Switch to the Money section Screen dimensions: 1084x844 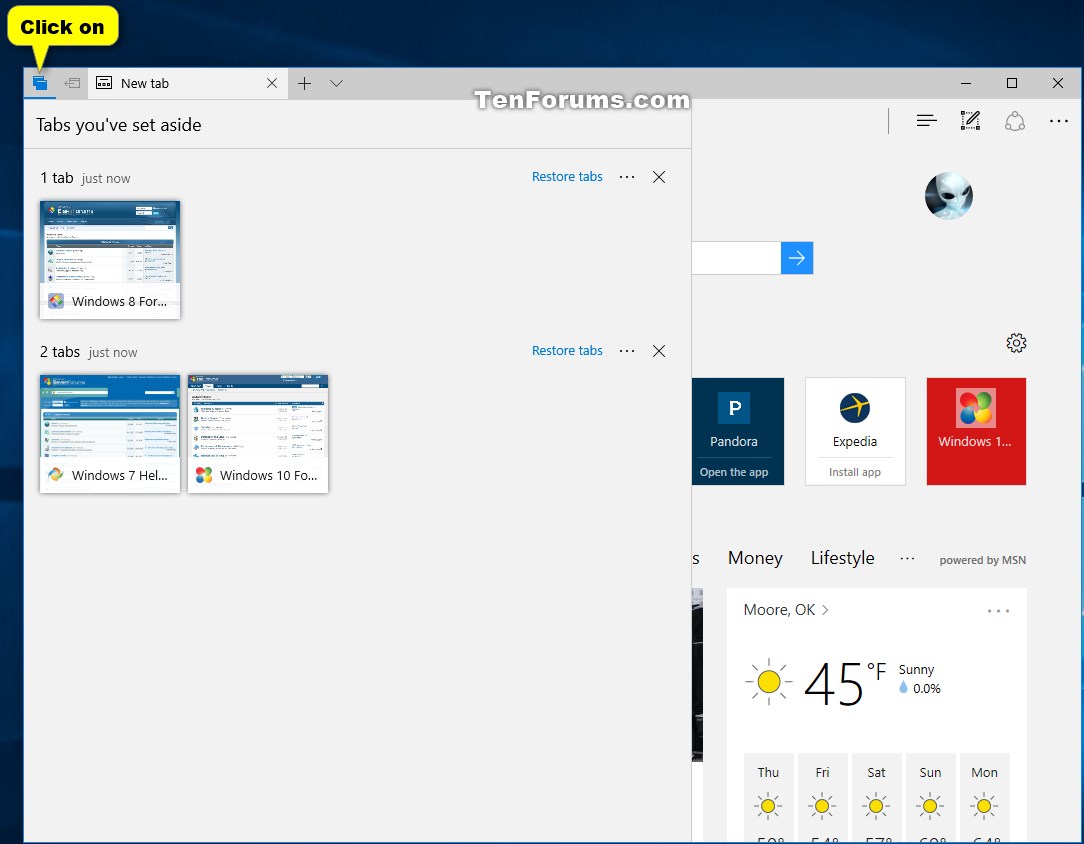[x=755, y=558]
